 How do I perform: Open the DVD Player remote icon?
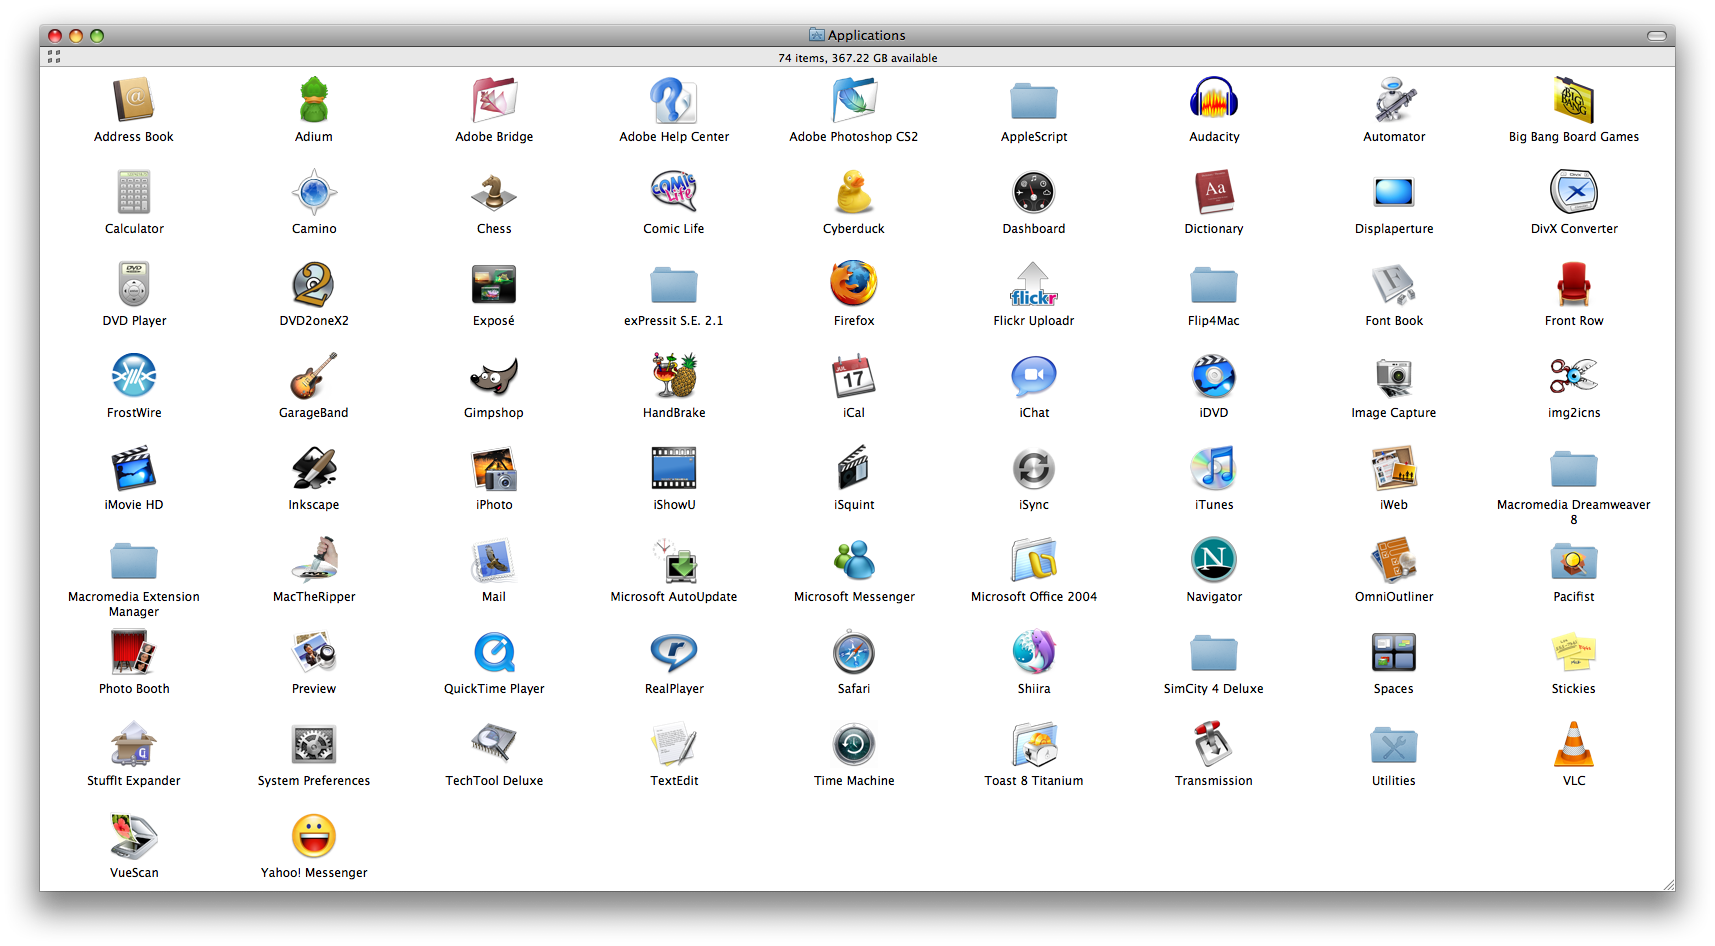pyautogui.click(x=134, y=284)
